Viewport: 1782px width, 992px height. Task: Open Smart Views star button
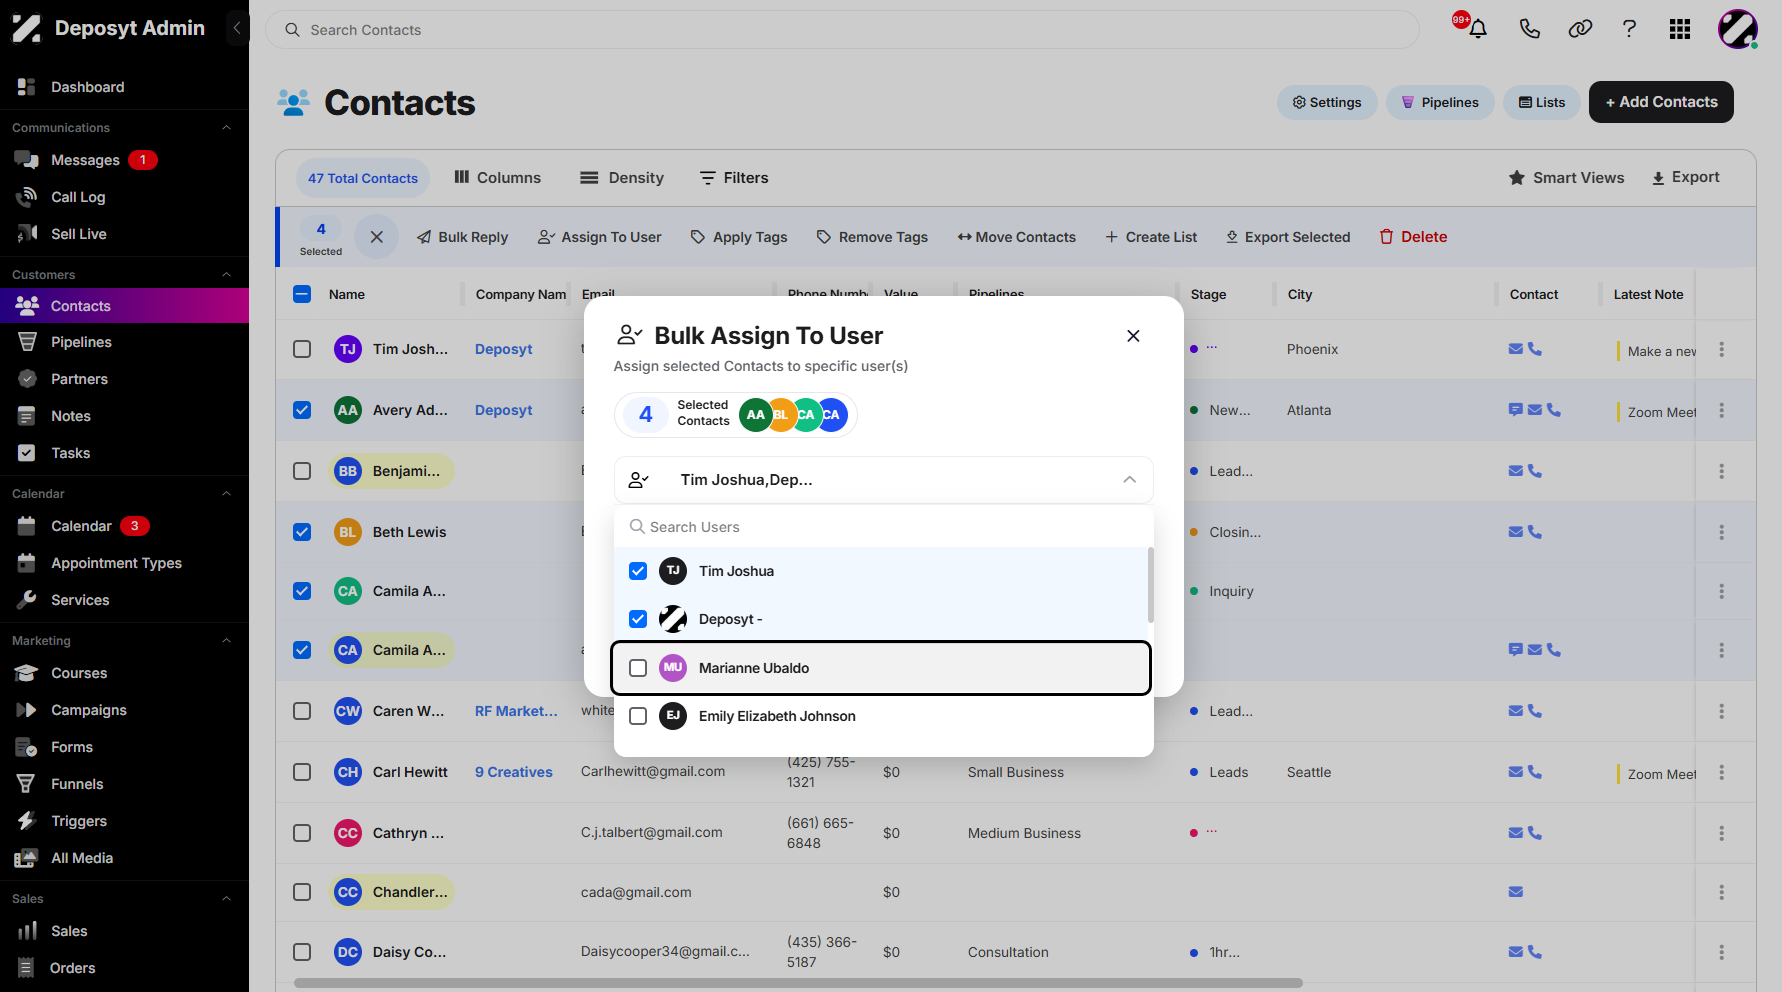click(1566, 177)
